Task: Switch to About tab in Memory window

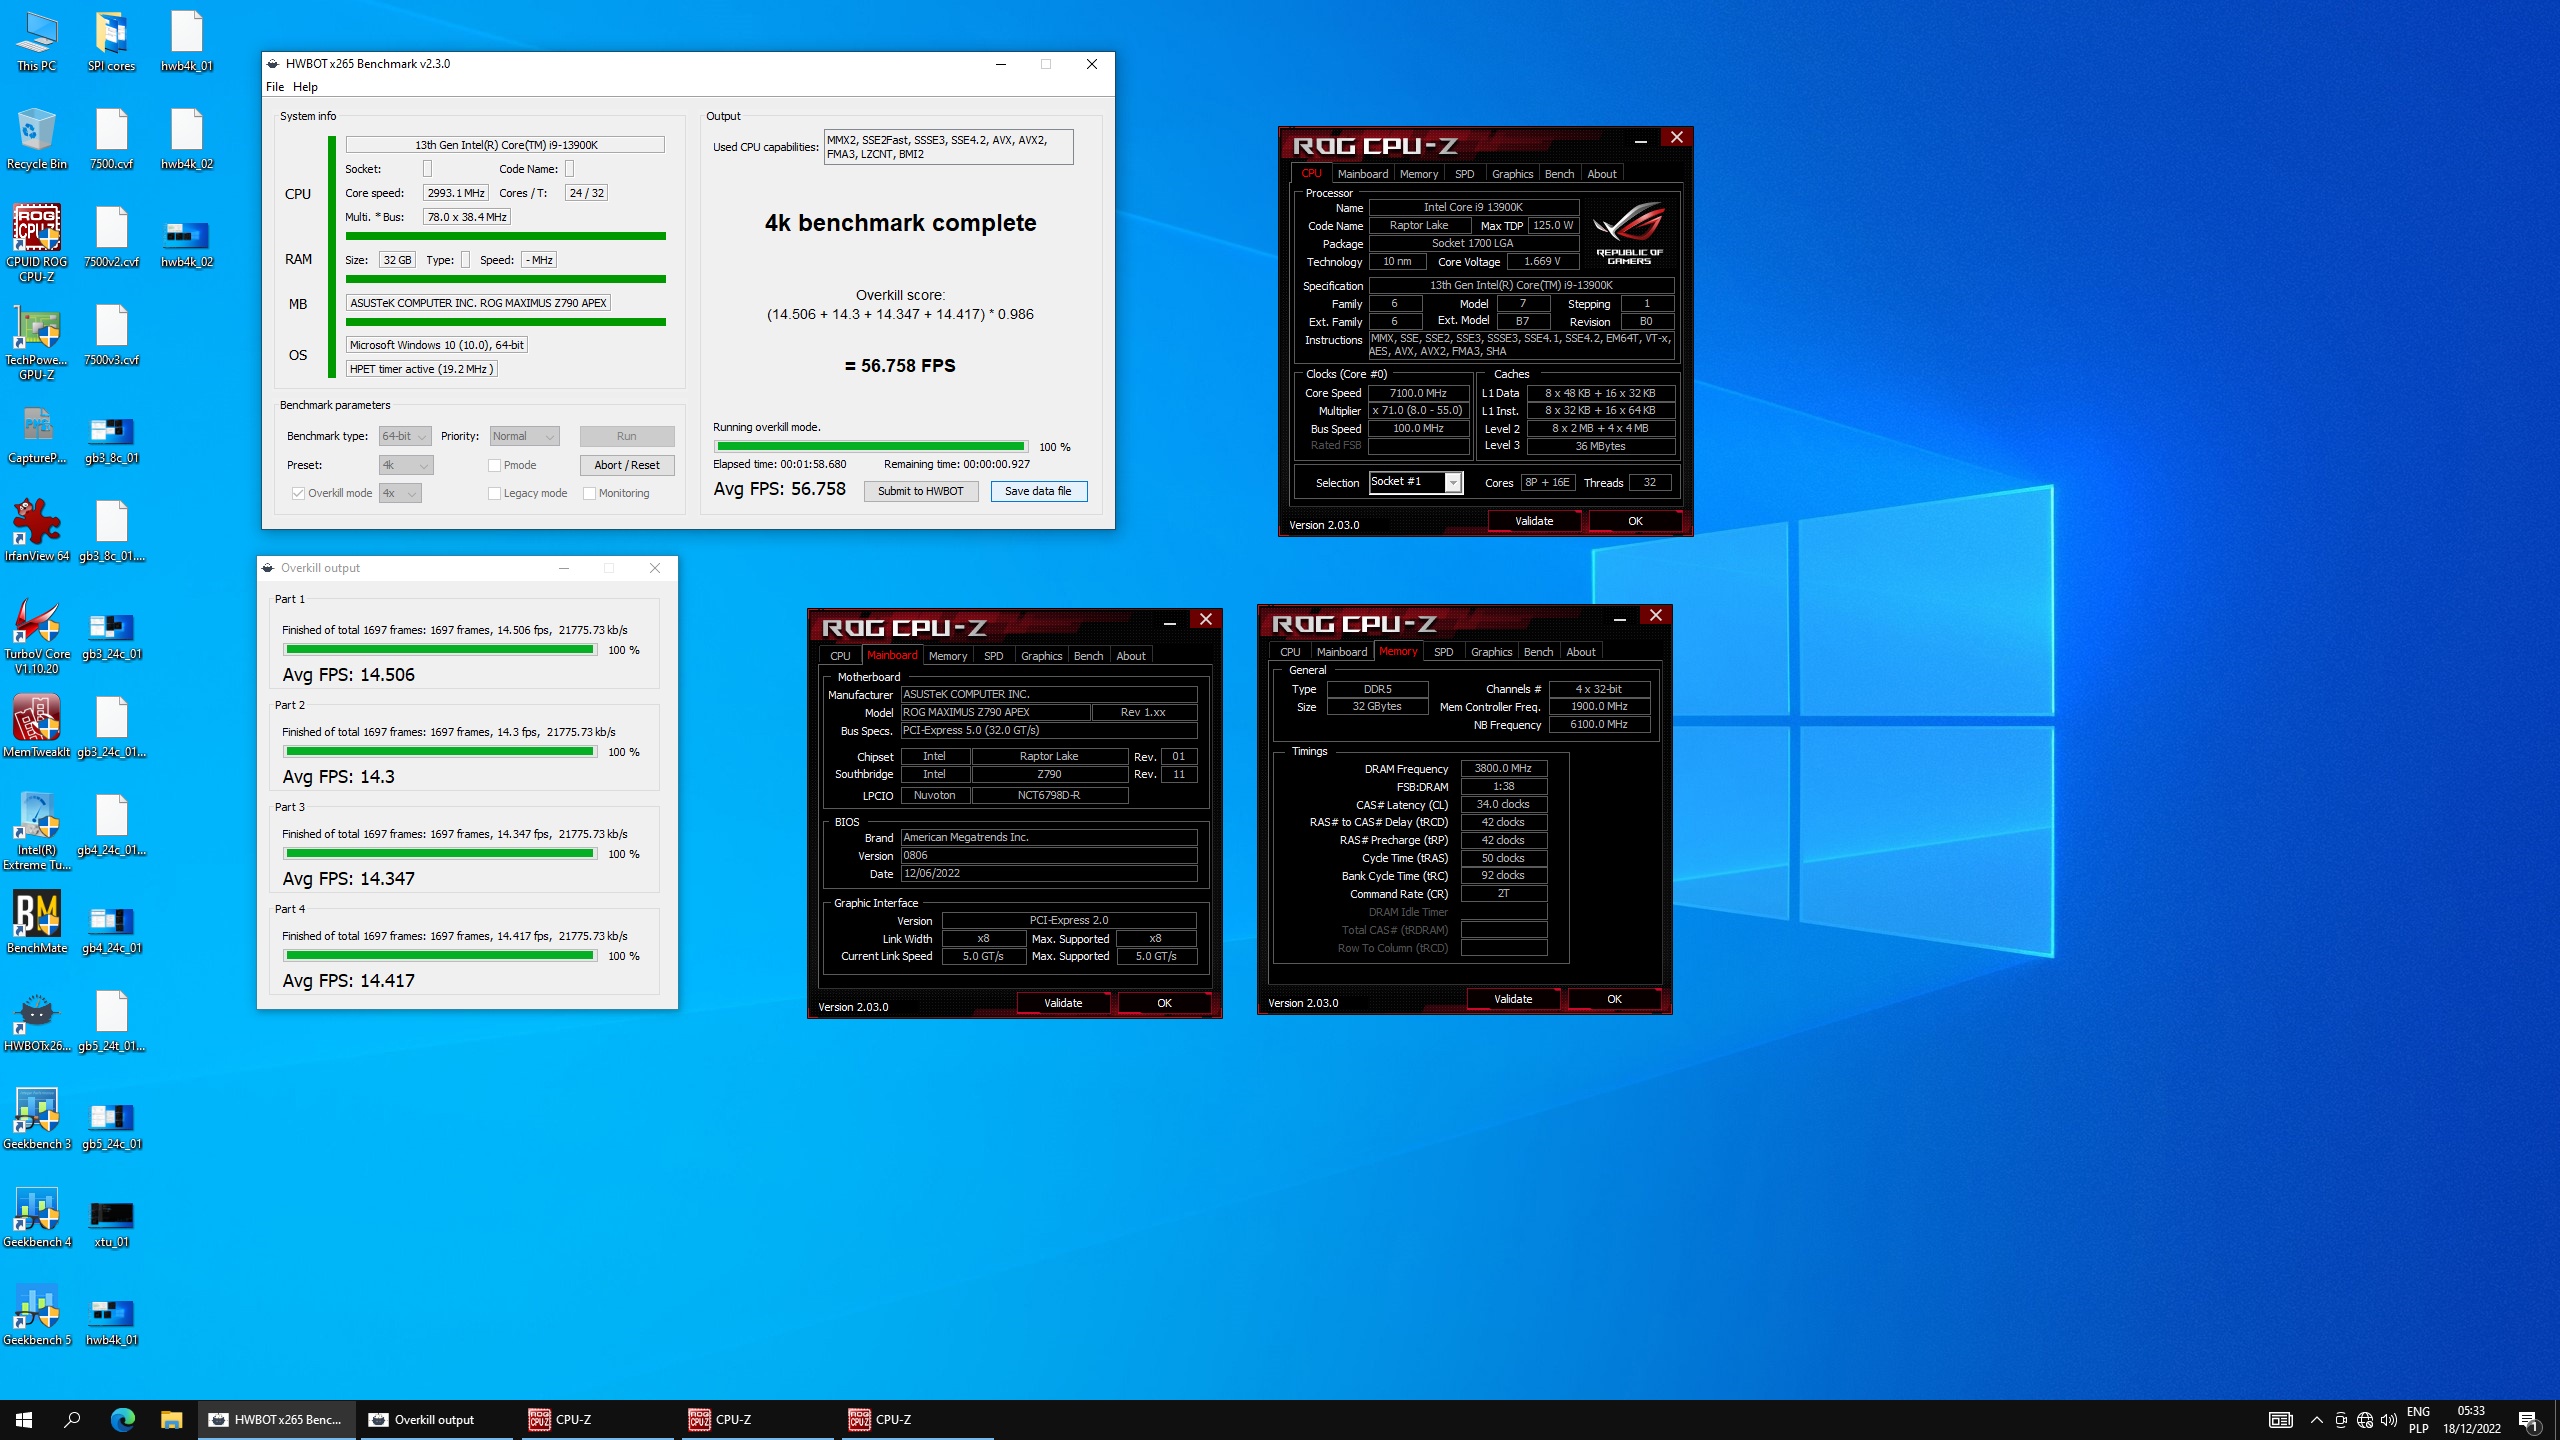Action: coord(1580,652)
